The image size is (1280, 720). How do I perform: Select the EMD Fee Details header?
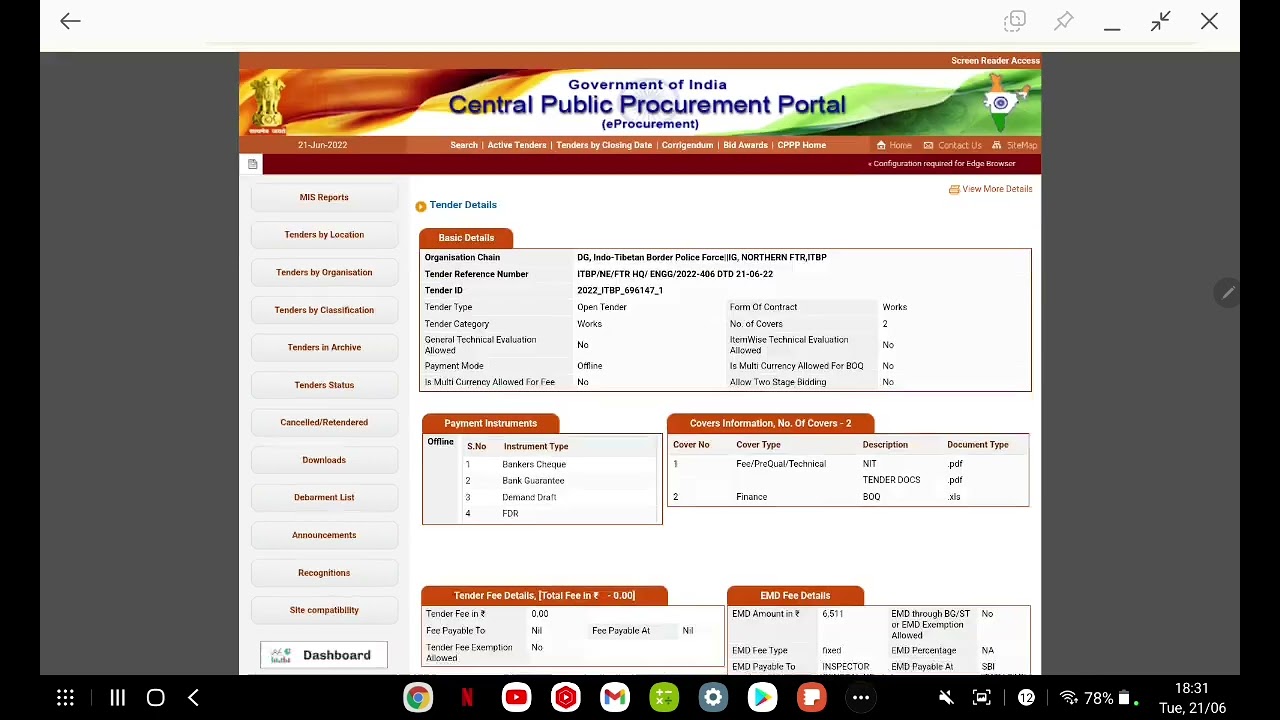pos(795,596)
